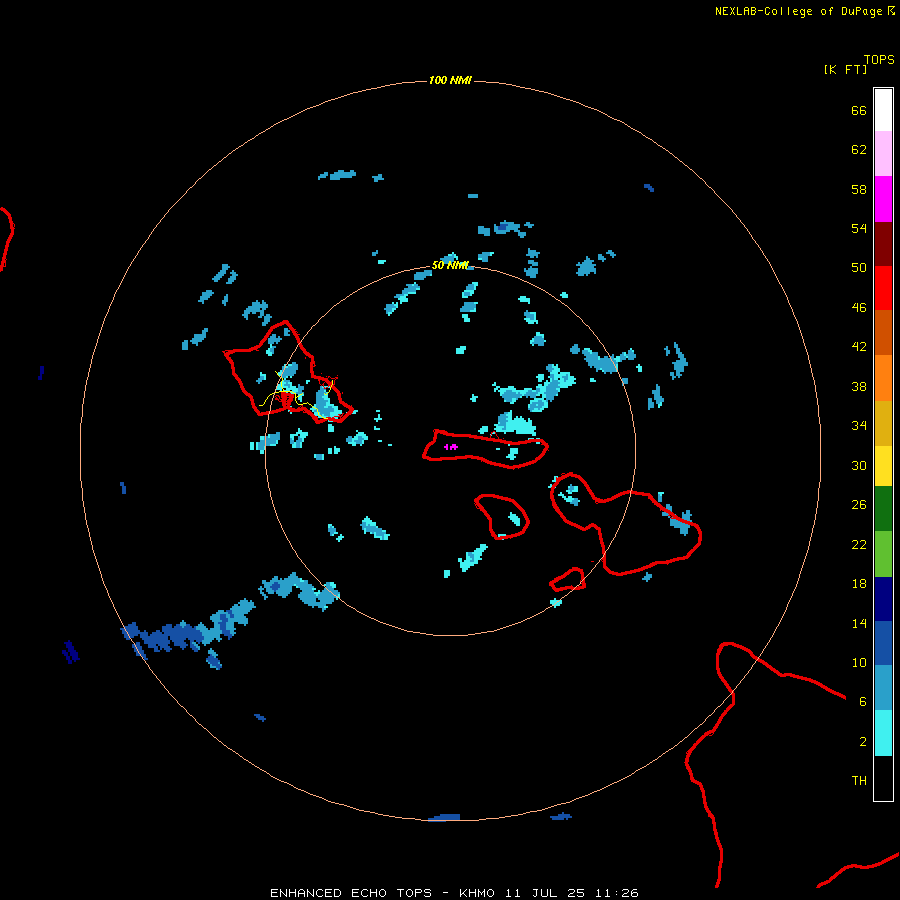Click the light pink legend swatch
Image resolution: width=900 pixels, height=900 pixels.
(883, 154)
